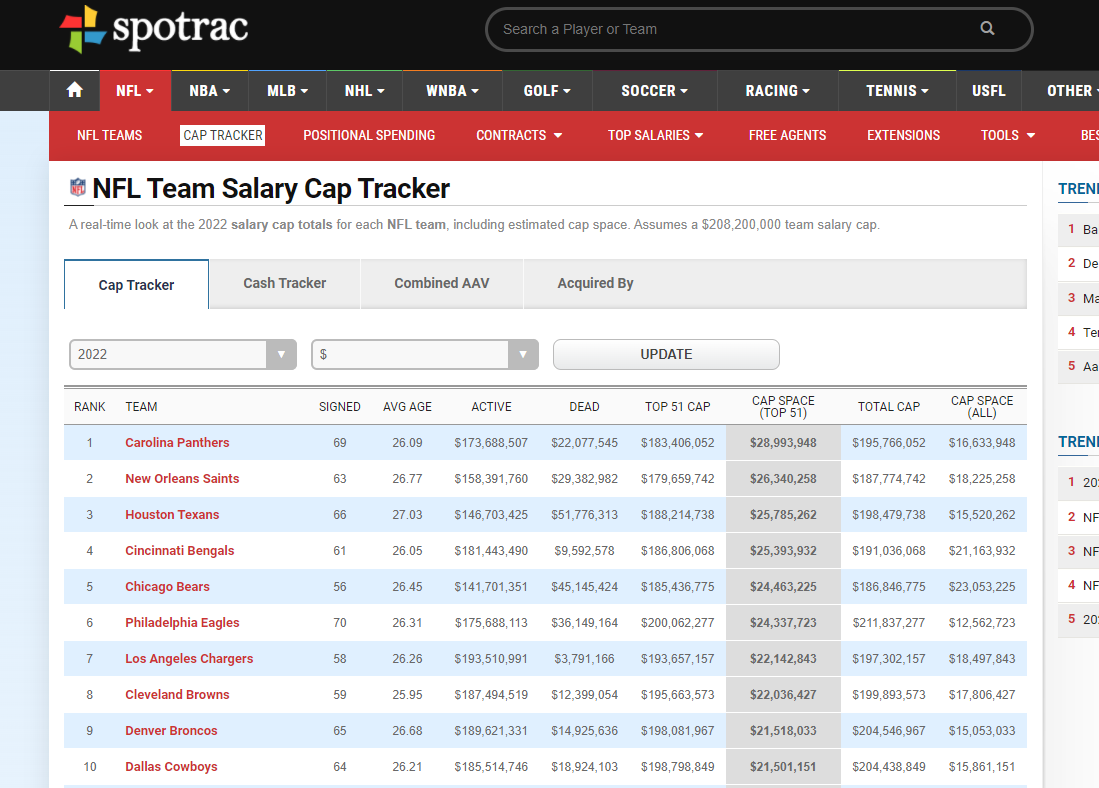Expand the TOOLS dropdown
The image size is (1099, 788).
1008,135
